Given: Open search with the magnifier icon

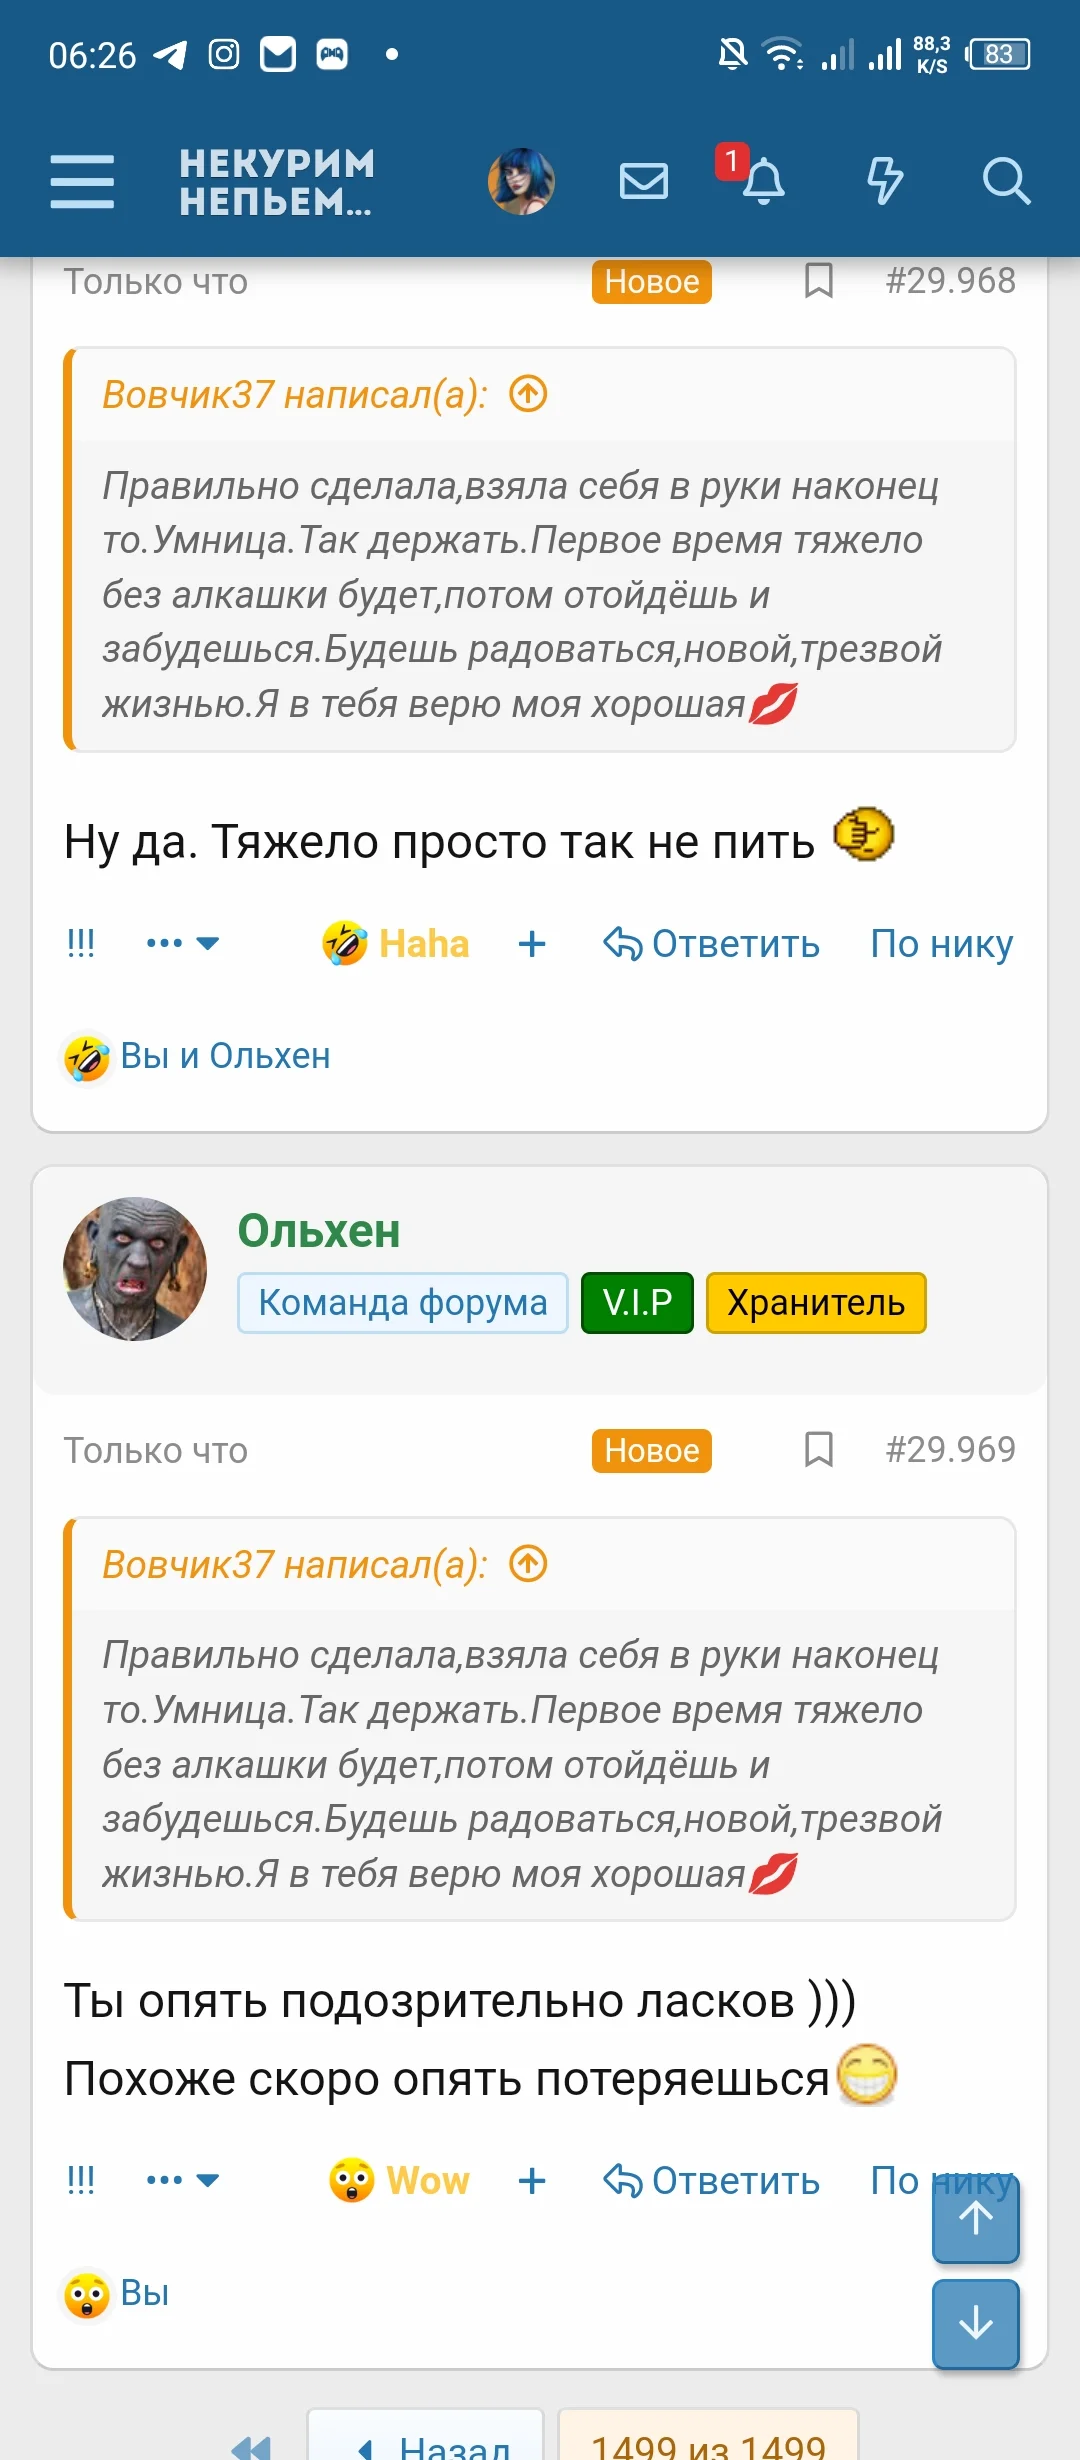Looking at the screenshot, I should (x=1009, y=181).
